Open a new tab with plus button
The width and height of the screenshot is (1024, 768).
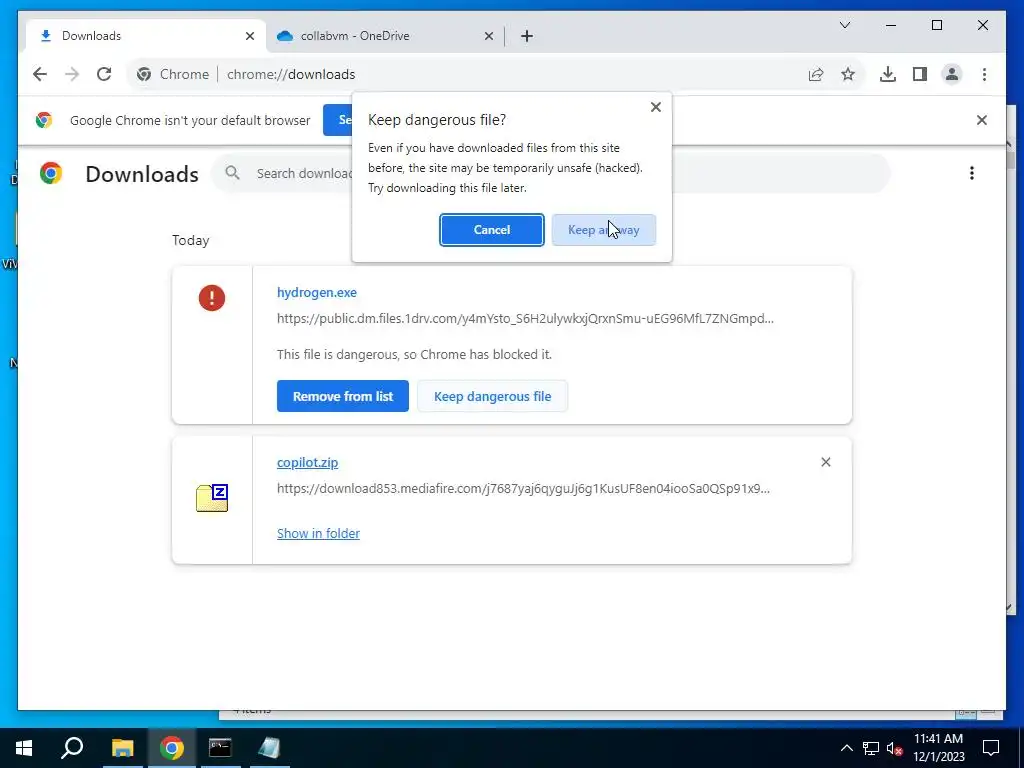click(x=526, y=36)
